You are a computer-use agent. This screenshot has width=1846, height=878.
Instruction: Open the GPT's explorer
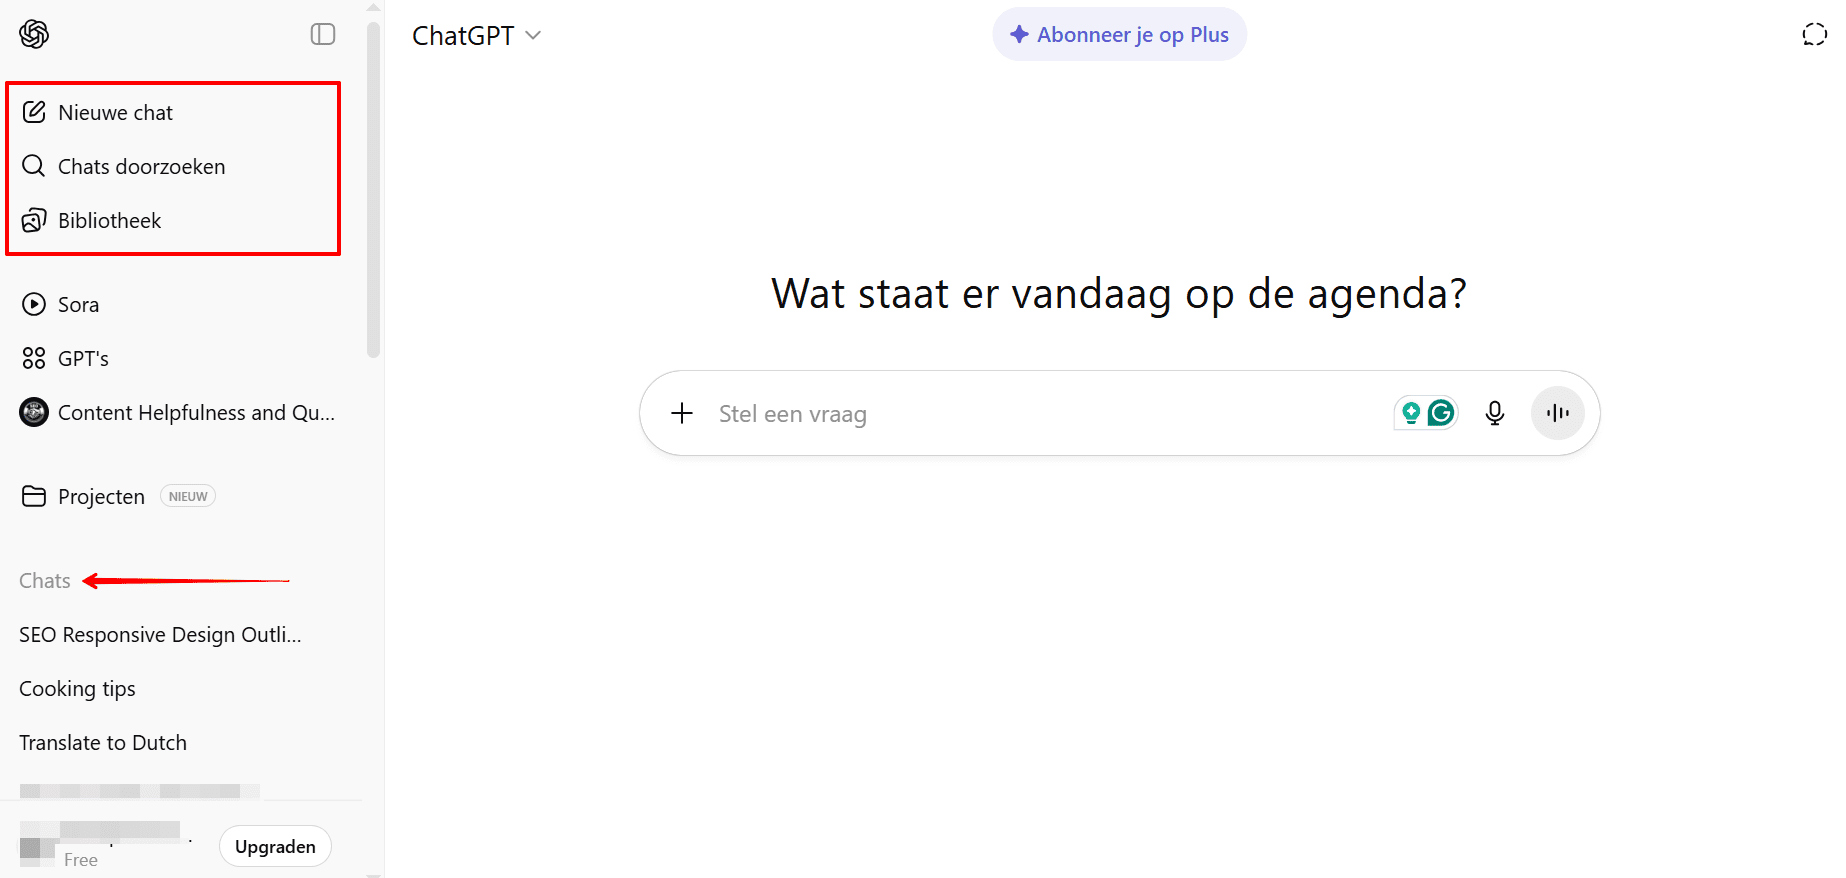click(x=82, y=359)
